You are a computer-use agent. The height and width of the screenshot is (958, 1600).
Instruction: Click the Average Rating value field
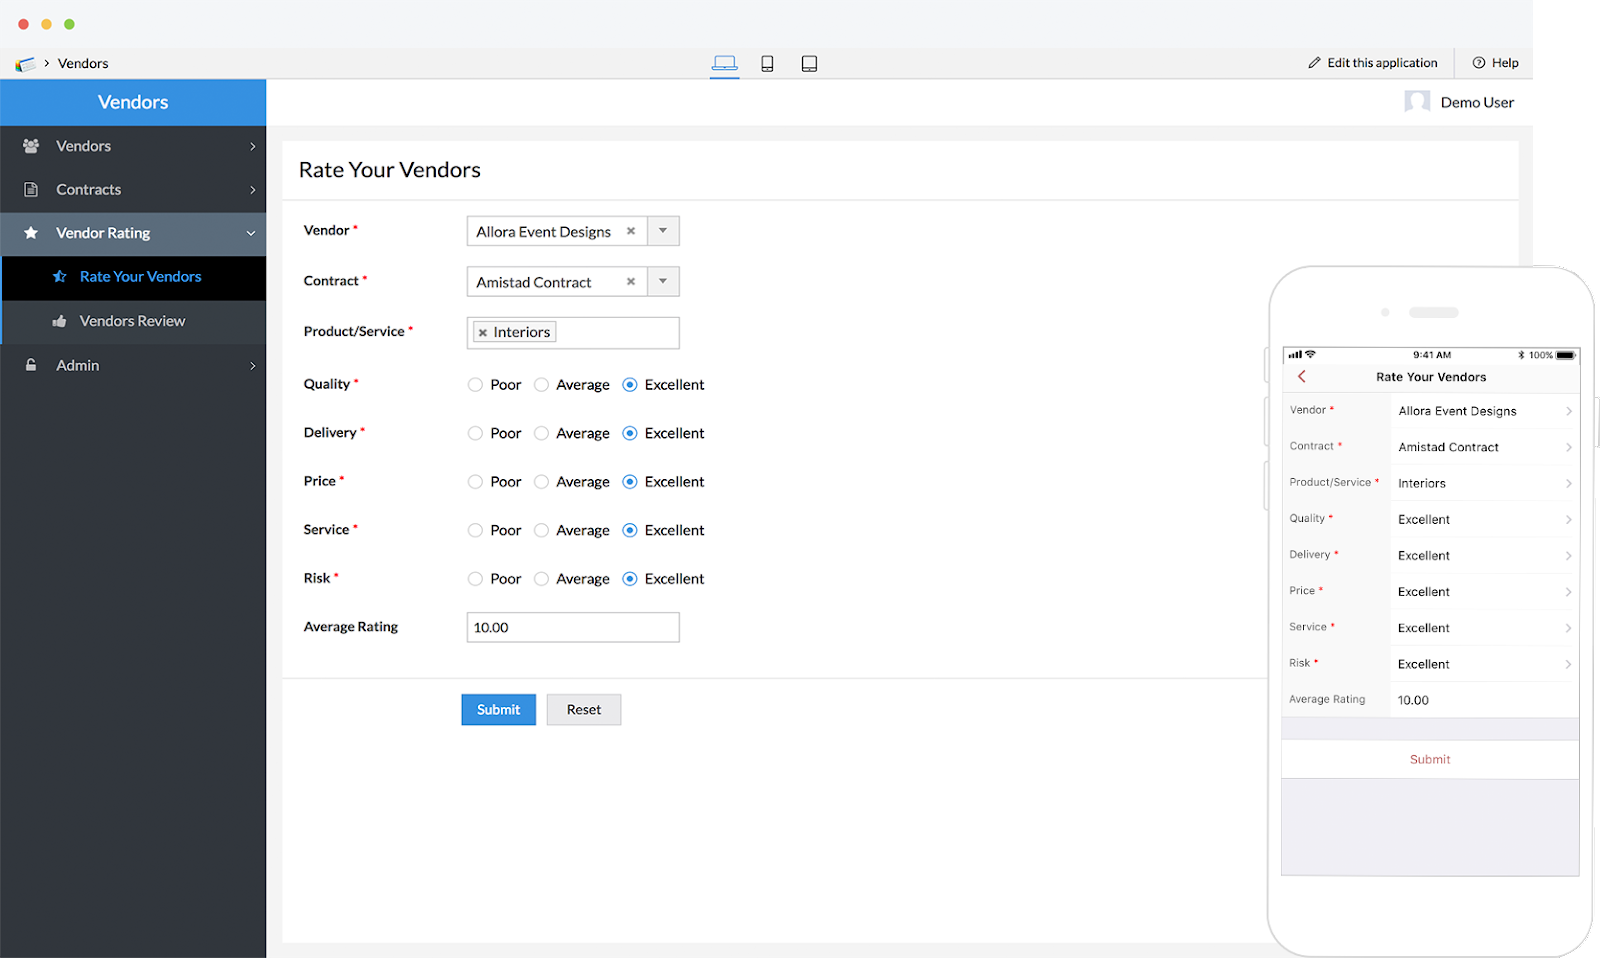tap(572, 627)
